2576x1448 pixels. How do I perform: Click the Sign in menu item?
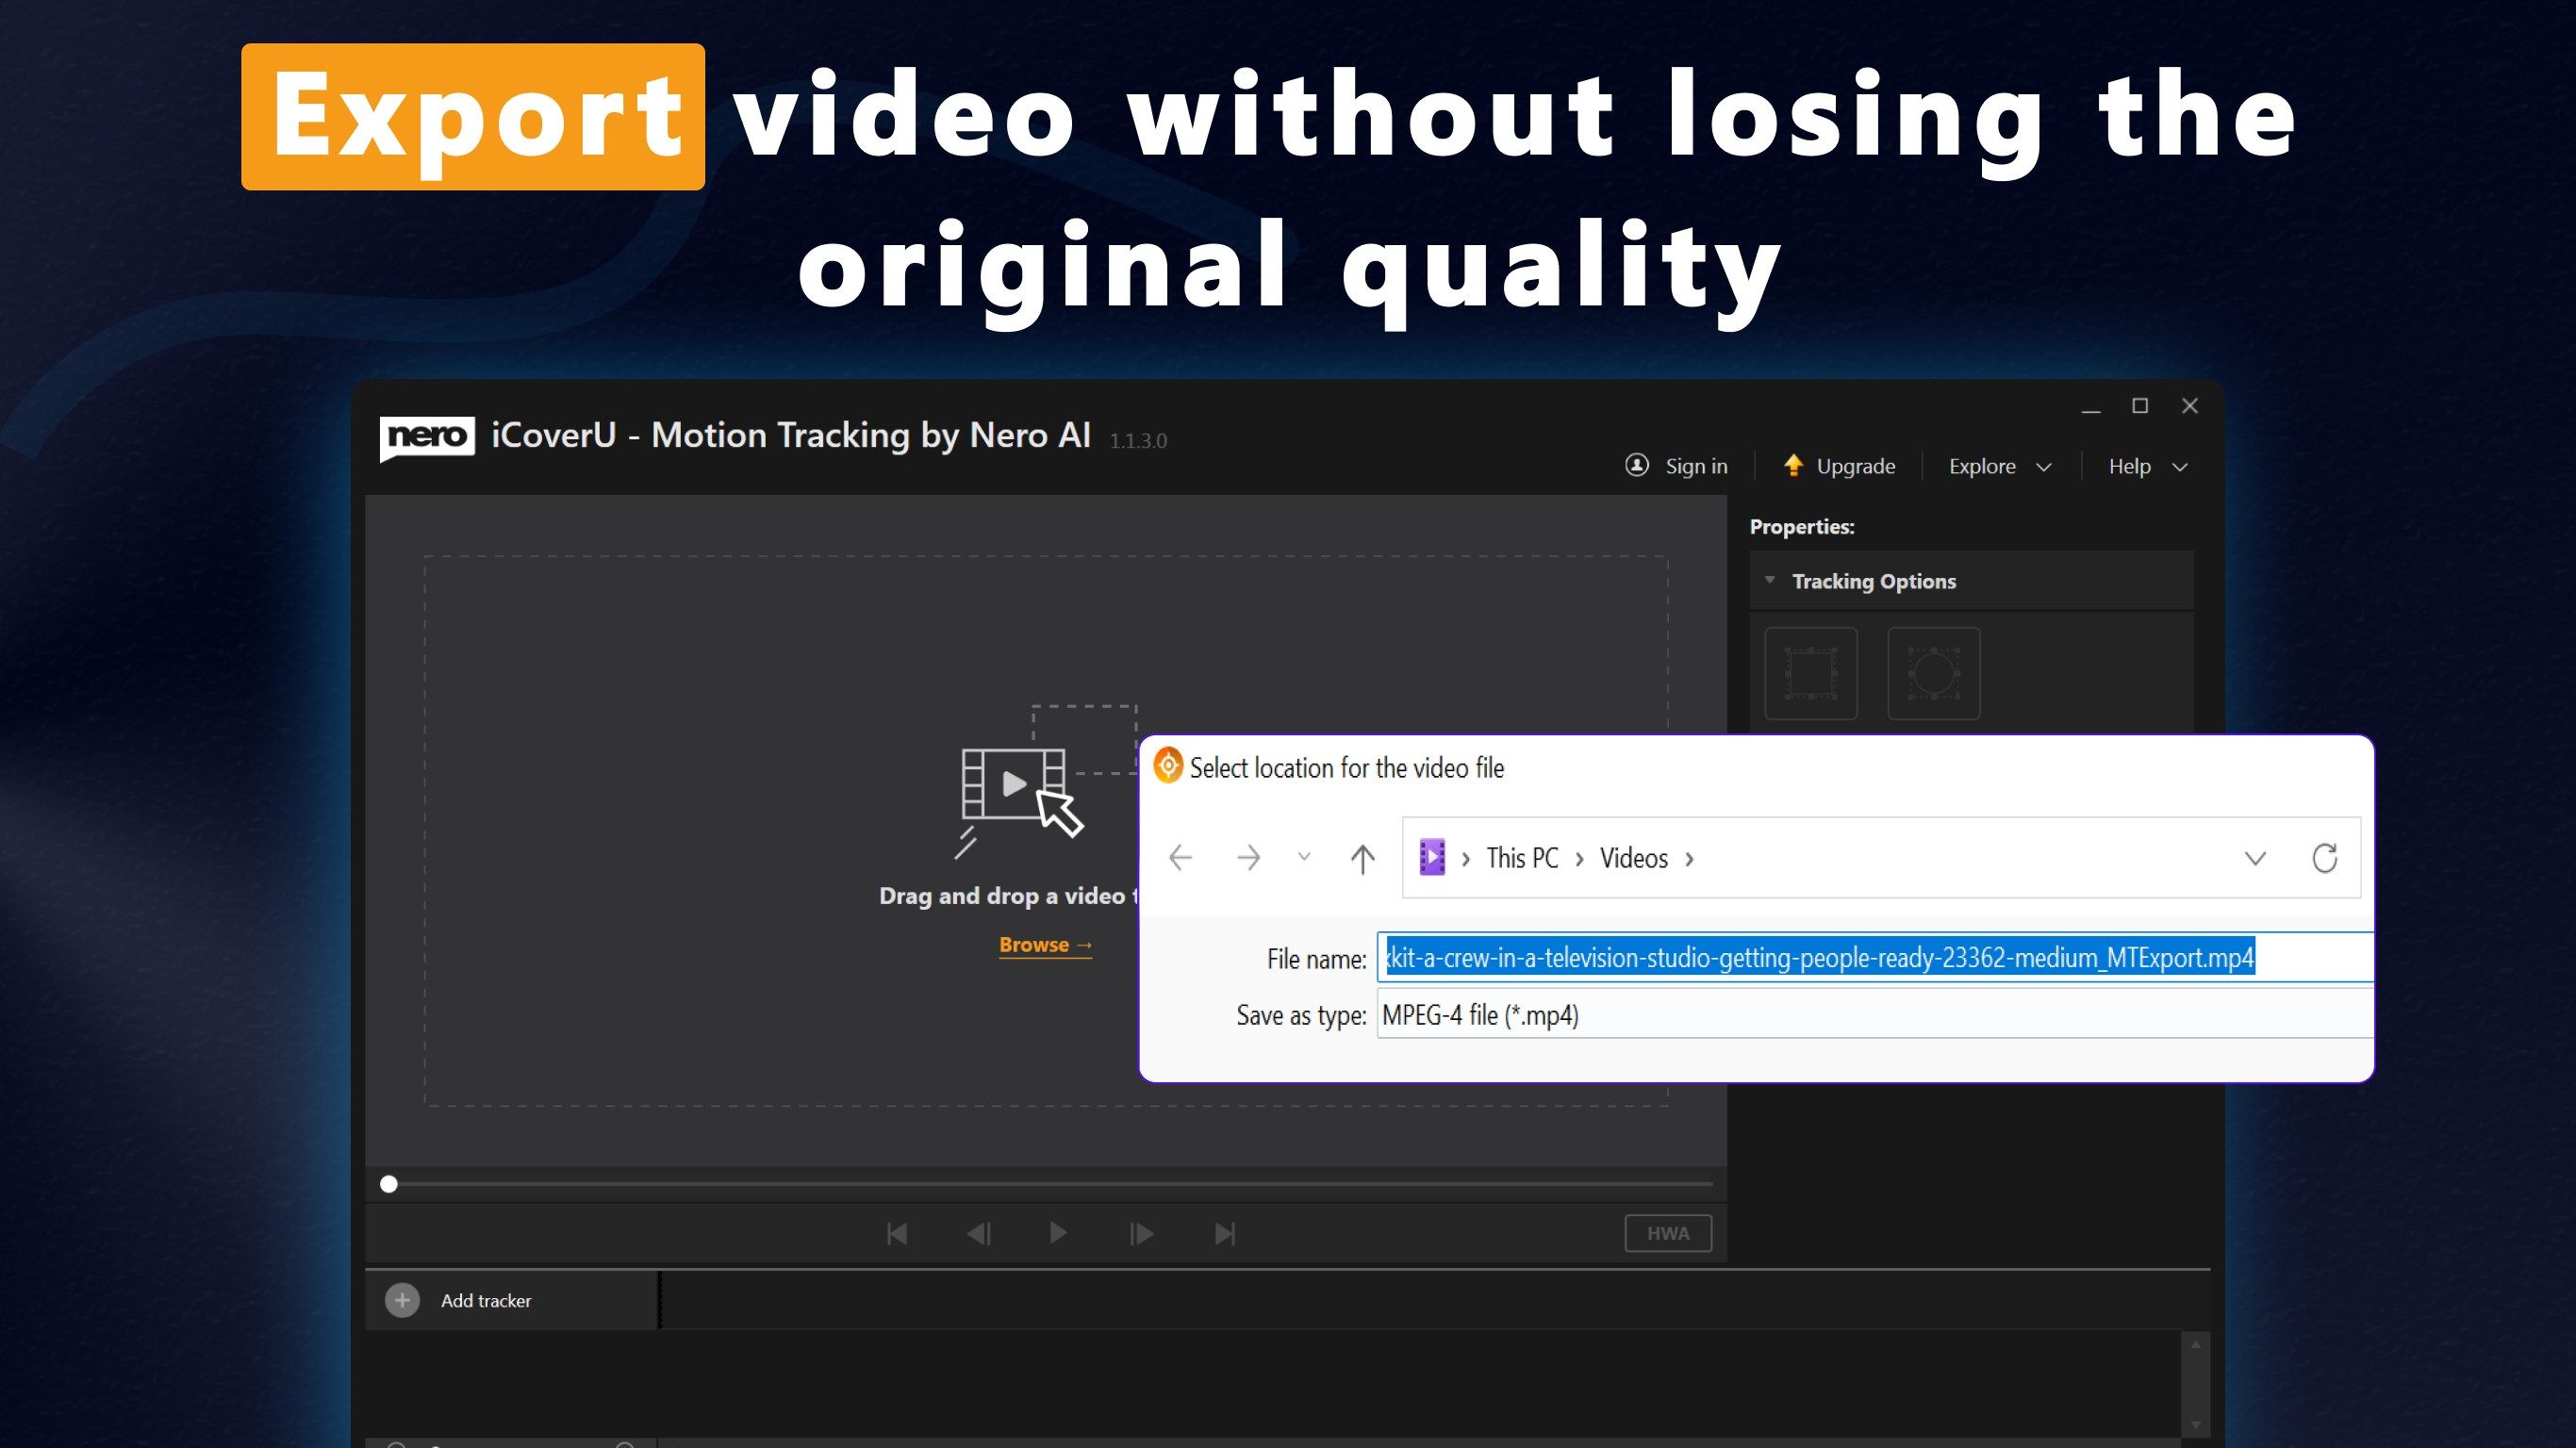click(1676, 465)
